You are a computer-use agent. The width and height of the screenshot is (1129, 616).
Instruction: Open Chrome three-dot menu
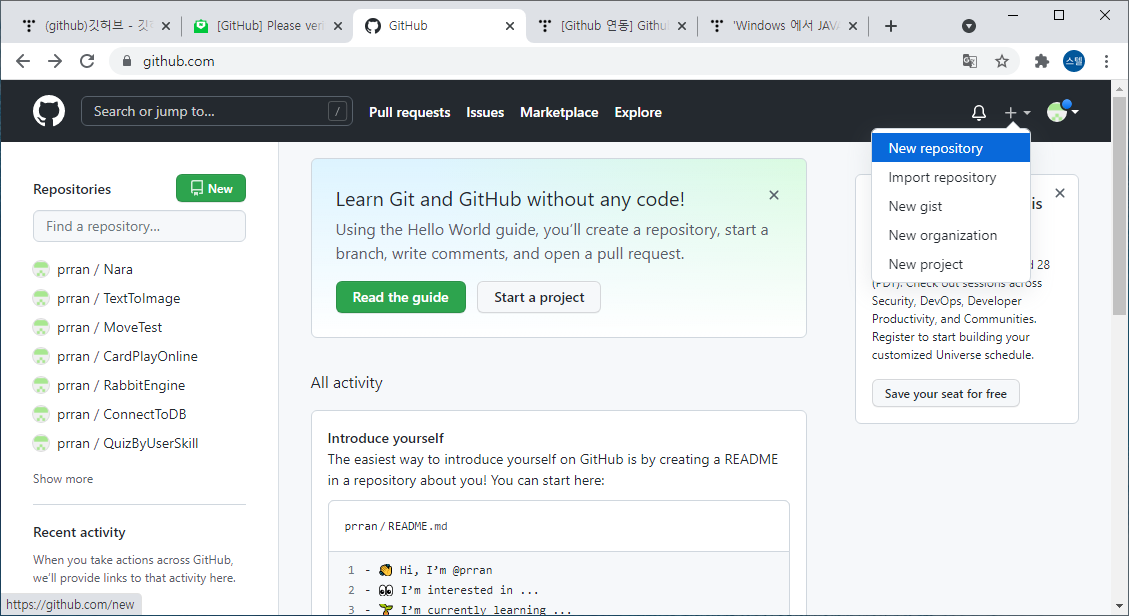(1107, 61)
